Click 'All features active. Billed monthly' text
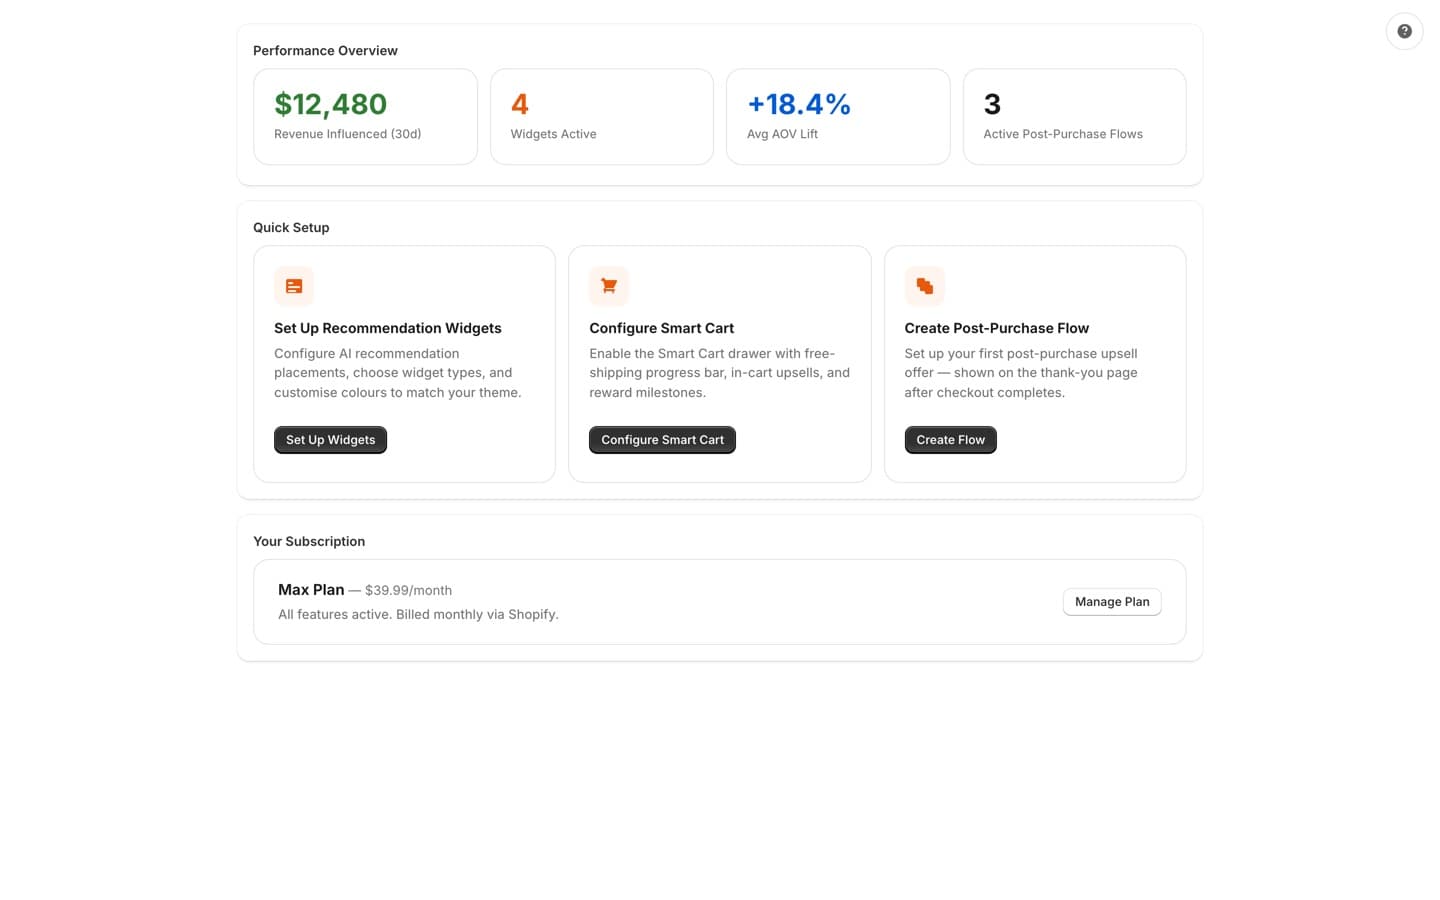1440x900 pixels. (x=418, y=615)
